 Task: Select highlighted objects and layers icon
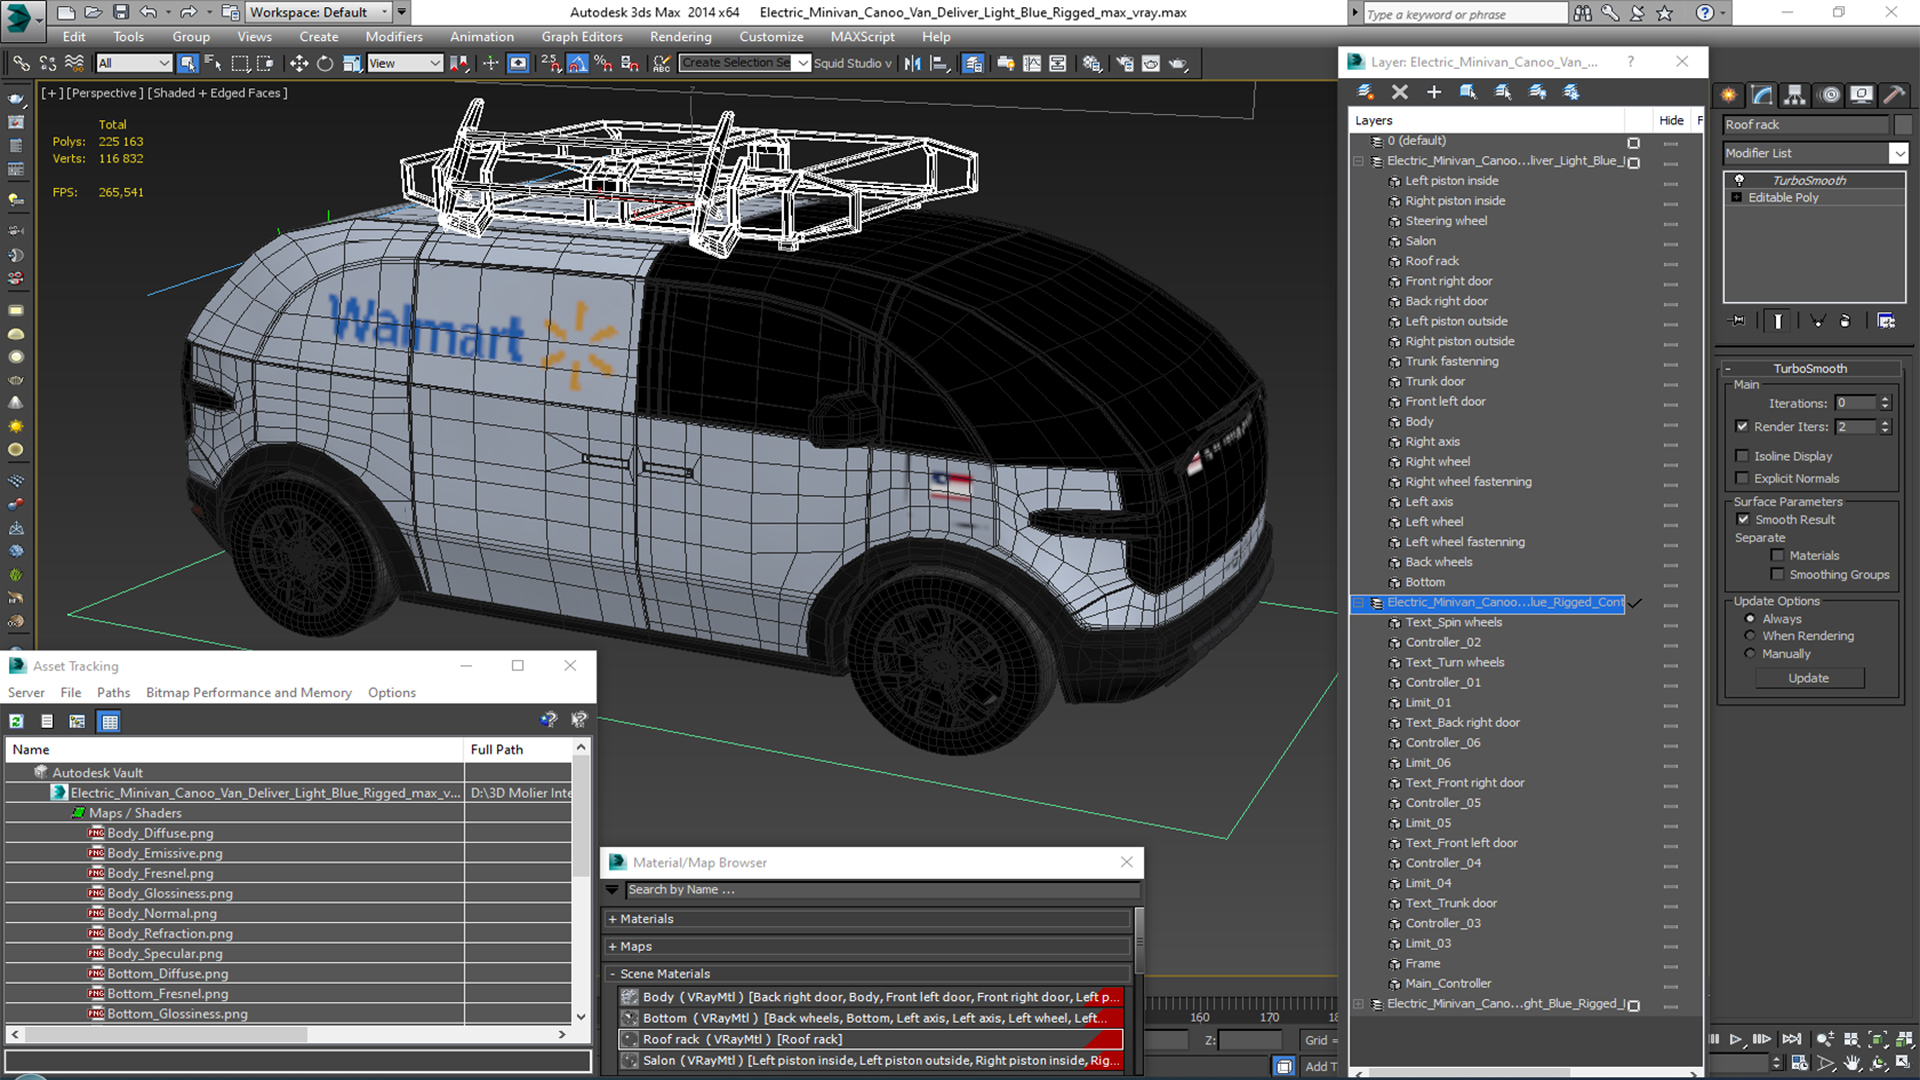coord(1468,92)
